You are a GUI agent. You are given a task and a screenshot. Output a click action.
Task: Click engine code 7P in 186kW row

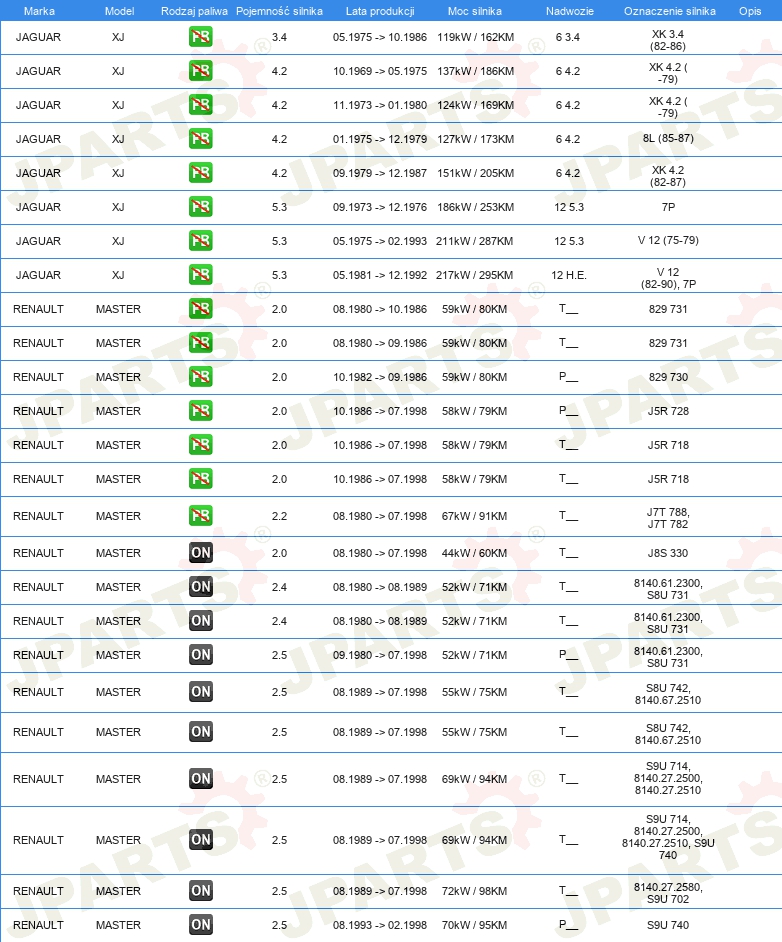pyautogui.click(x=668, y=207)
